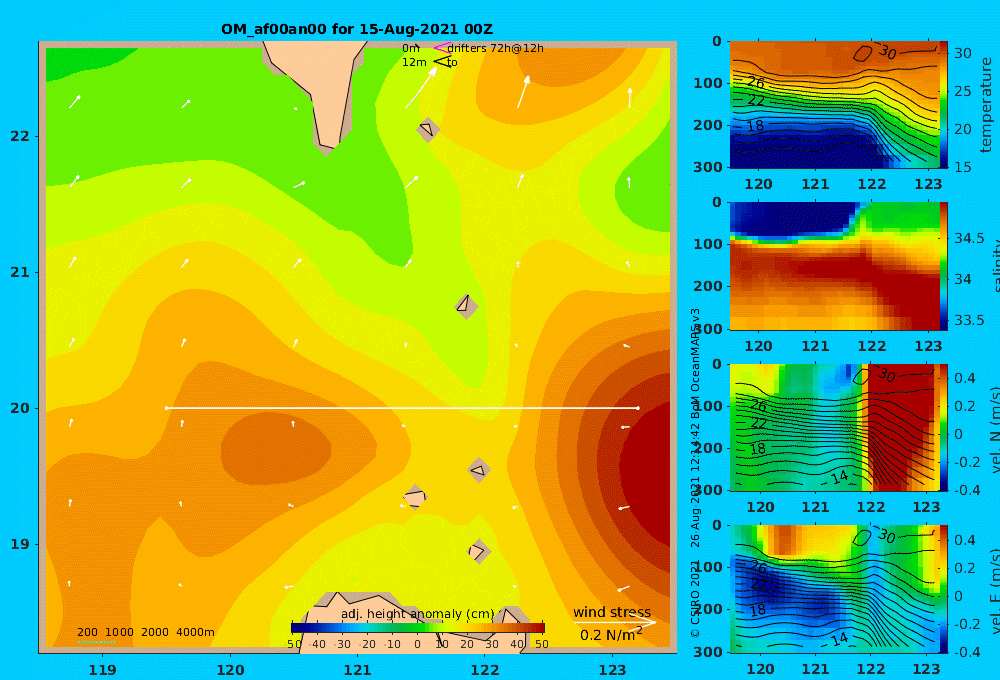Open the eastward velocity section panel

click(834, 589)
